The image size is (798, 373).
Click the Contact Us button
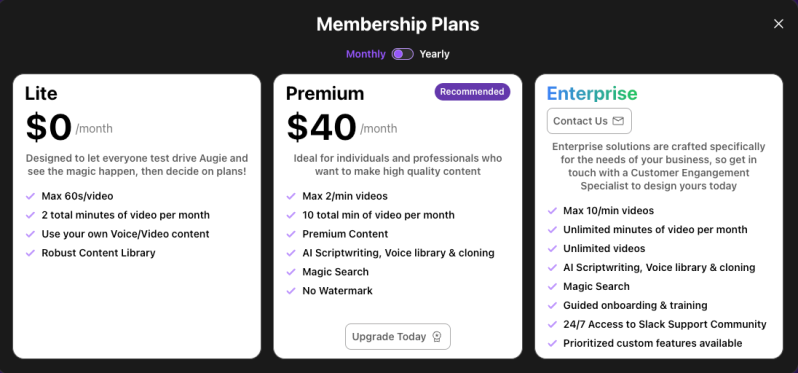click(x=589, y=121)
